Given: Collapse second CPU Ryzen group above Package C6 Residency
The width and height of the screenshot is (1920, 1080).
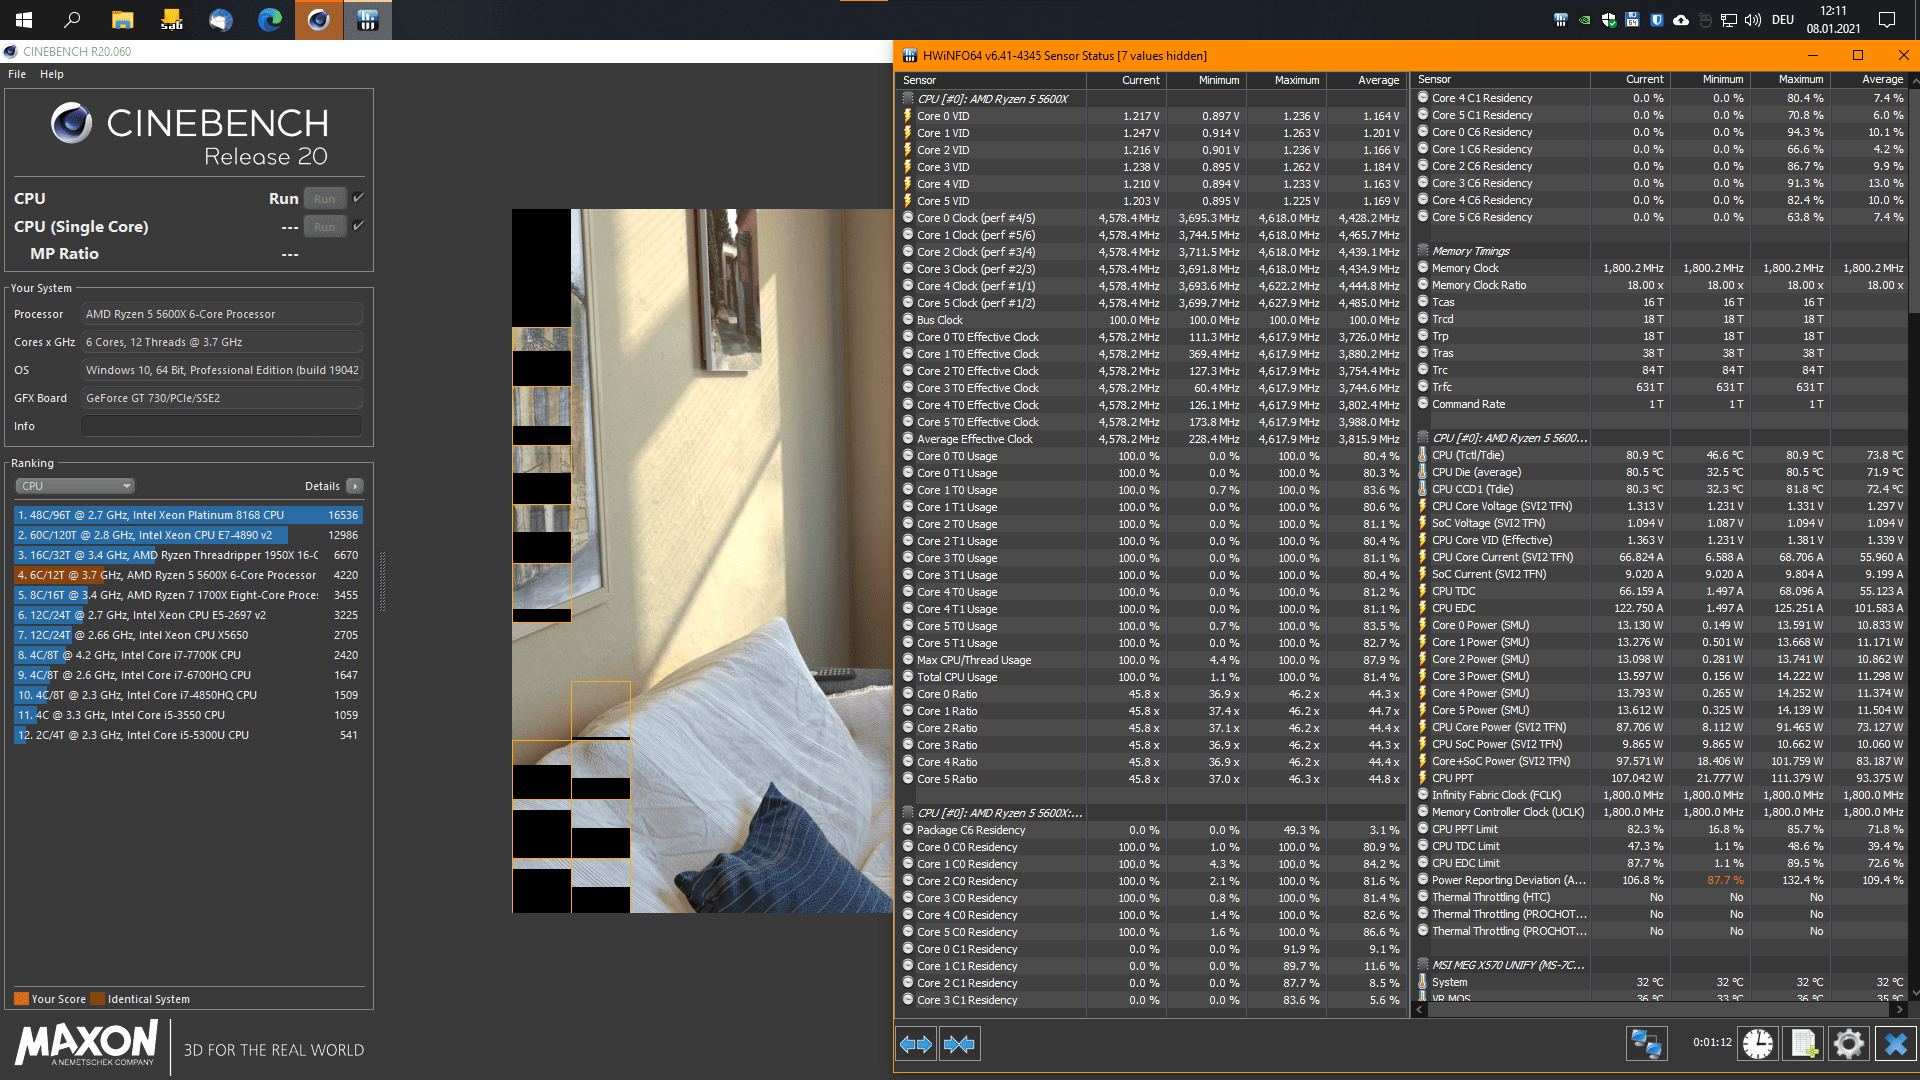Looking at the screenshot, I should coord(908,813).
